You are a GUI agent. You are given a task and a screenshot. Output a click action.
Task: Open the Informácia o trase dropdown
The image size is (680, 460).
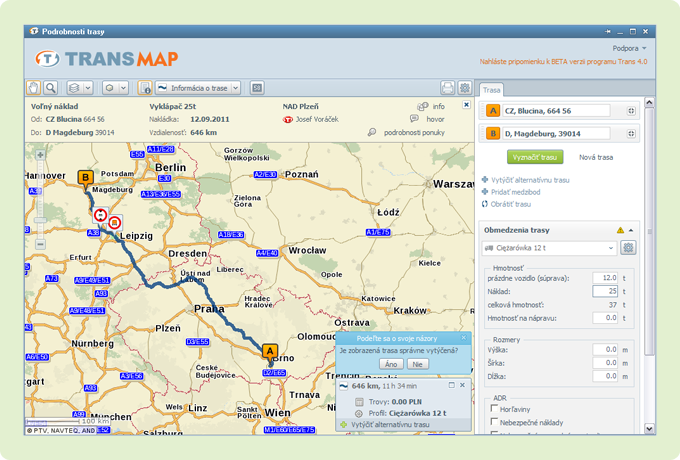(198, 88)
